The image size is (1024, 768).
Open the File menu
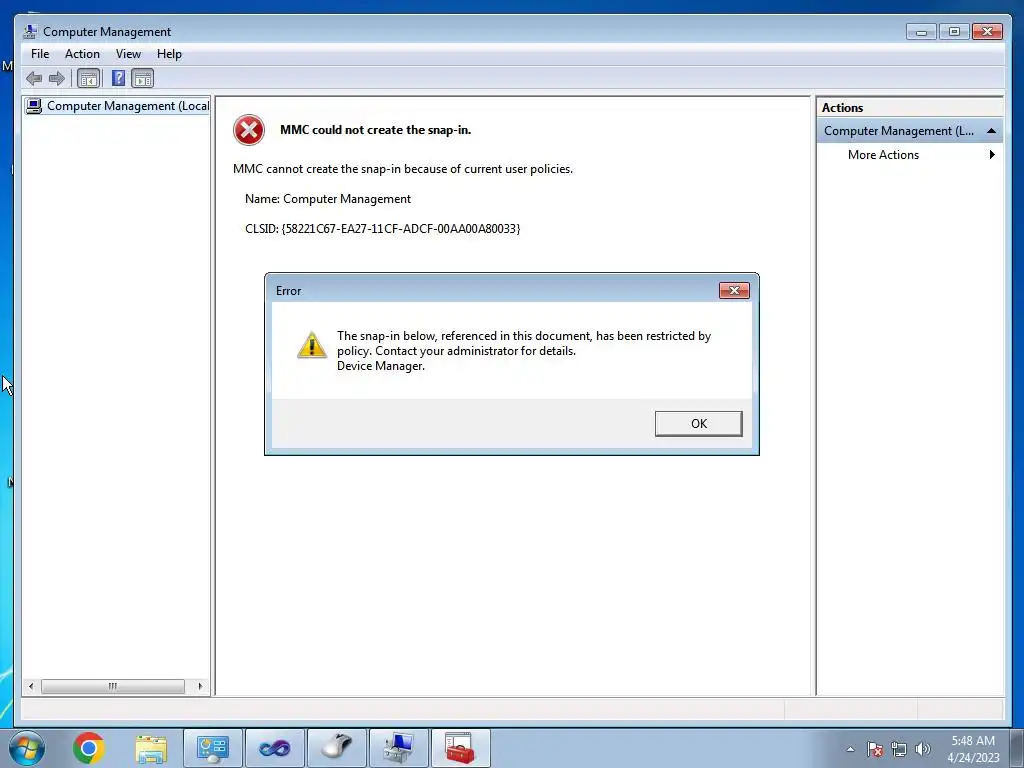pyautogui.click(x=40, y=54)
